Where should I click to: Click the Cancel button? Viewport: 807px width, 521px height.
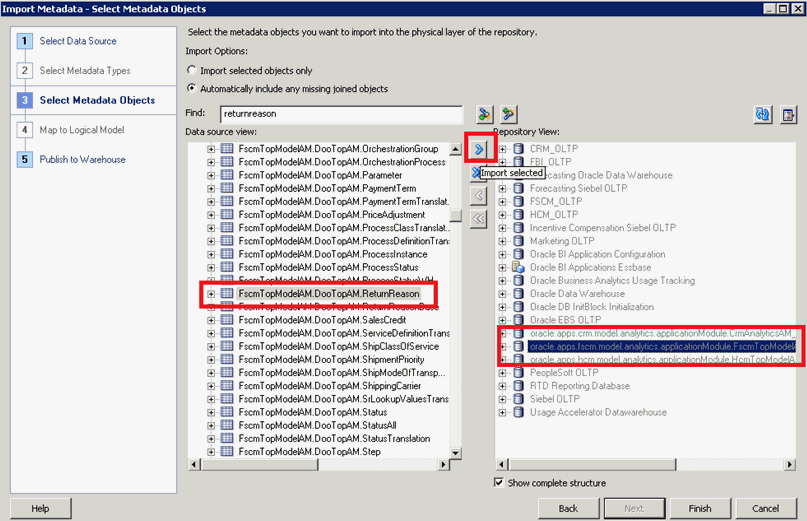point(765,508)
